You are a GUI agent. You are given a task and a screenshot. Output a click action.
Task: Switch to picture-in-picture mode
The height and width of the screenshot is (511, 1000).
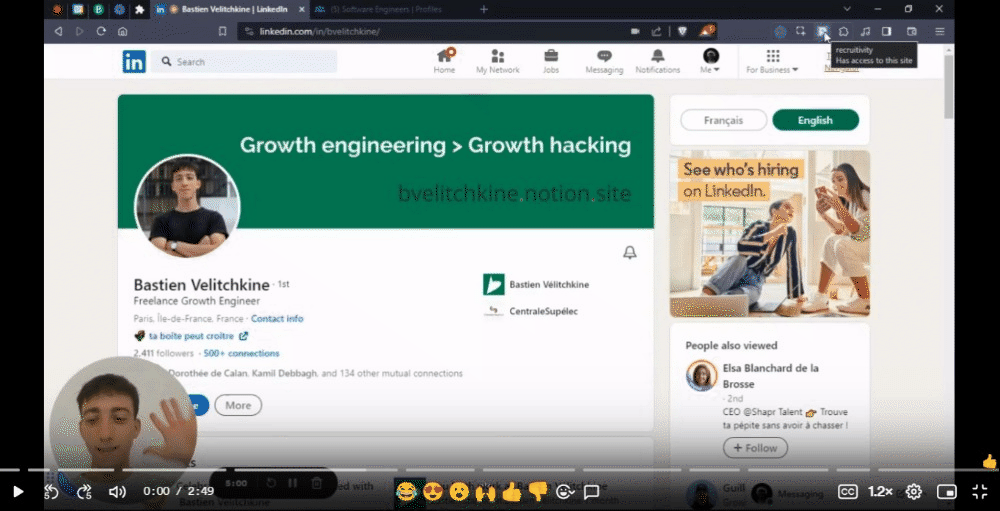coord(946,492)
